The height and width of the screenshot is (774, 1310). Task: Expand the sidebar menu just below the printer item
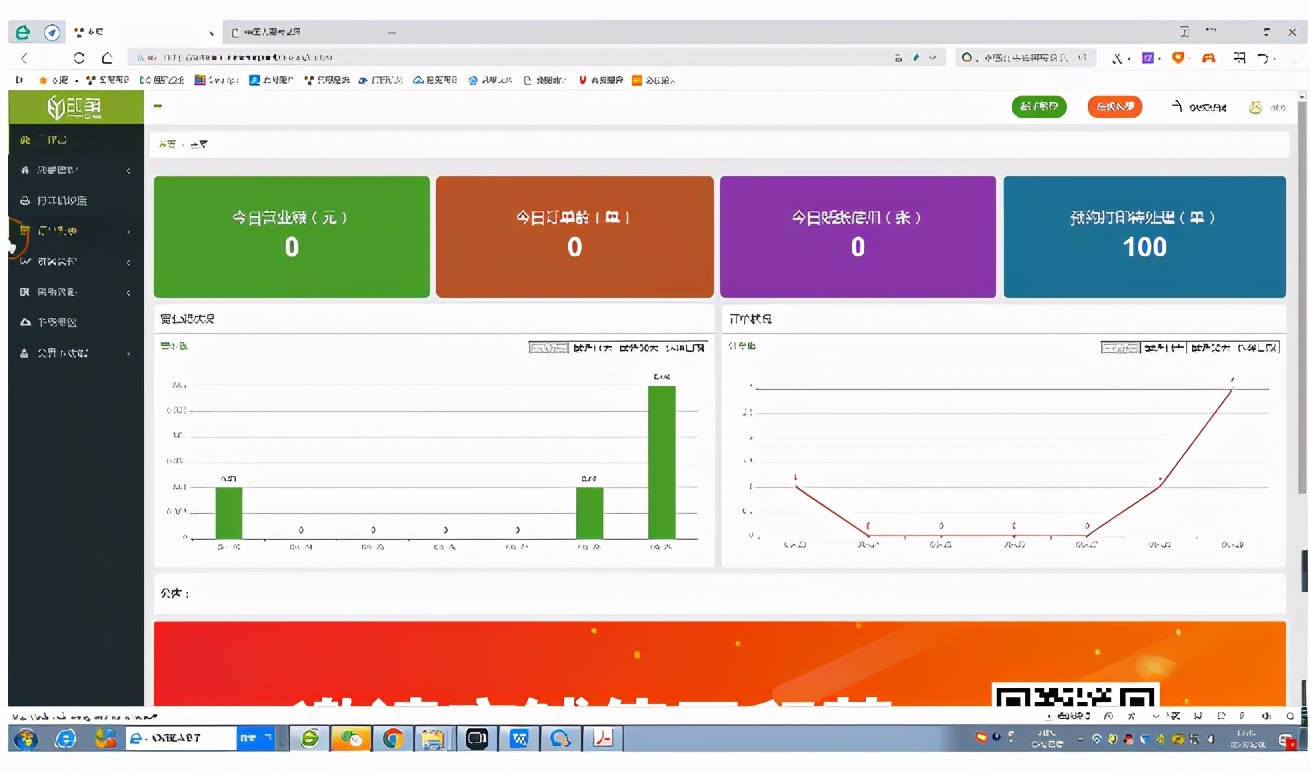click(75, 231)
